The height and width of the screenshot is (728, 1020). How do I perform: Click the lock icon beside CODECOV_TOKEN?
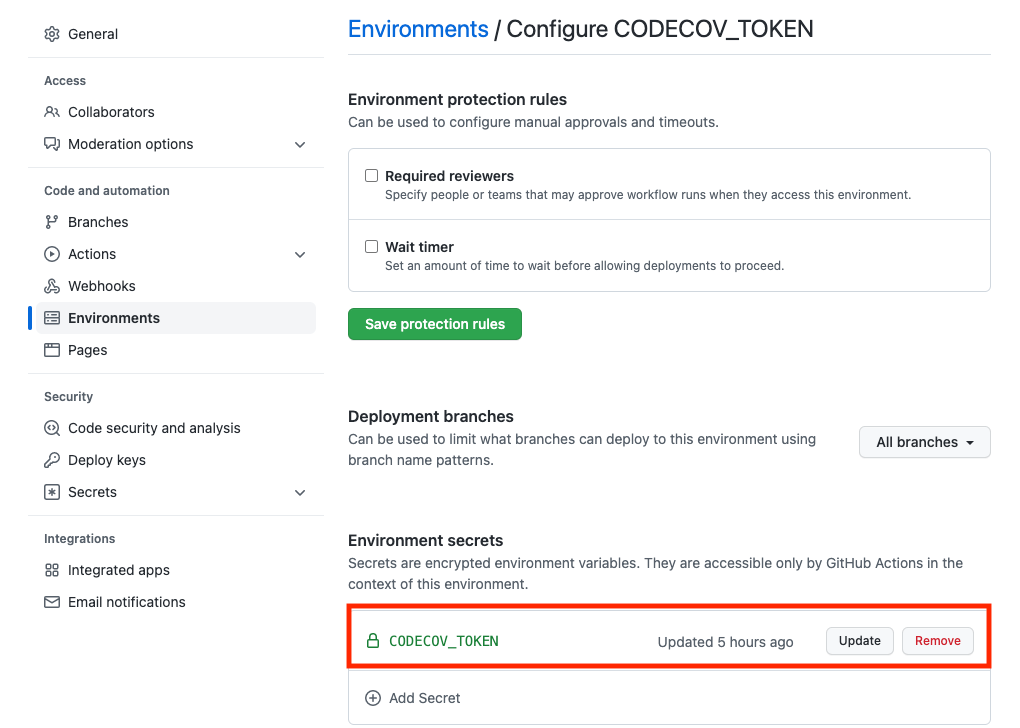coord(373,641)
